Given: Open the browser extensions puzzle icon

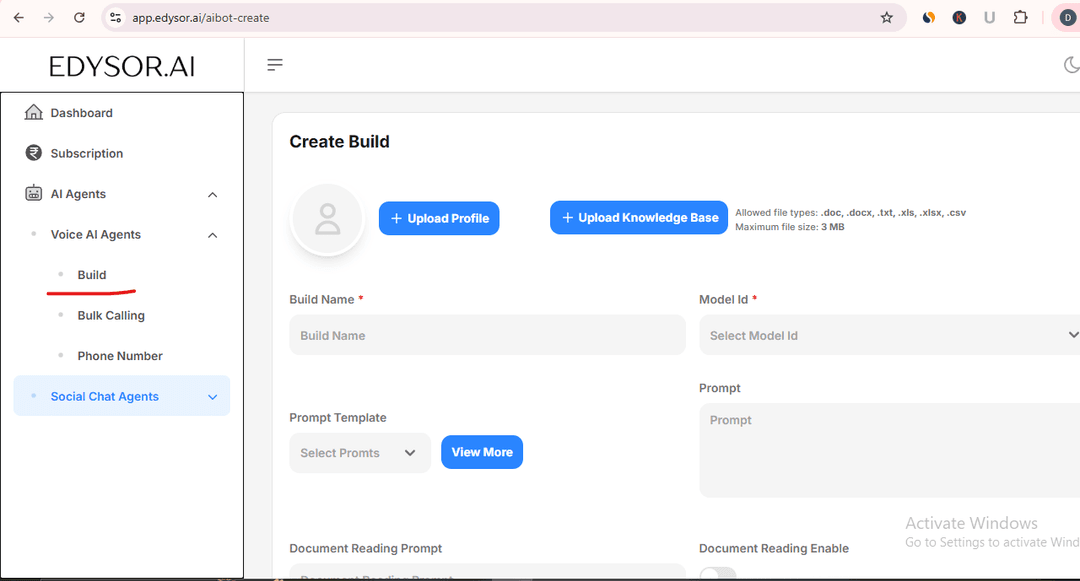Looking at the screenshot, I should click(x=1021, y=17).
